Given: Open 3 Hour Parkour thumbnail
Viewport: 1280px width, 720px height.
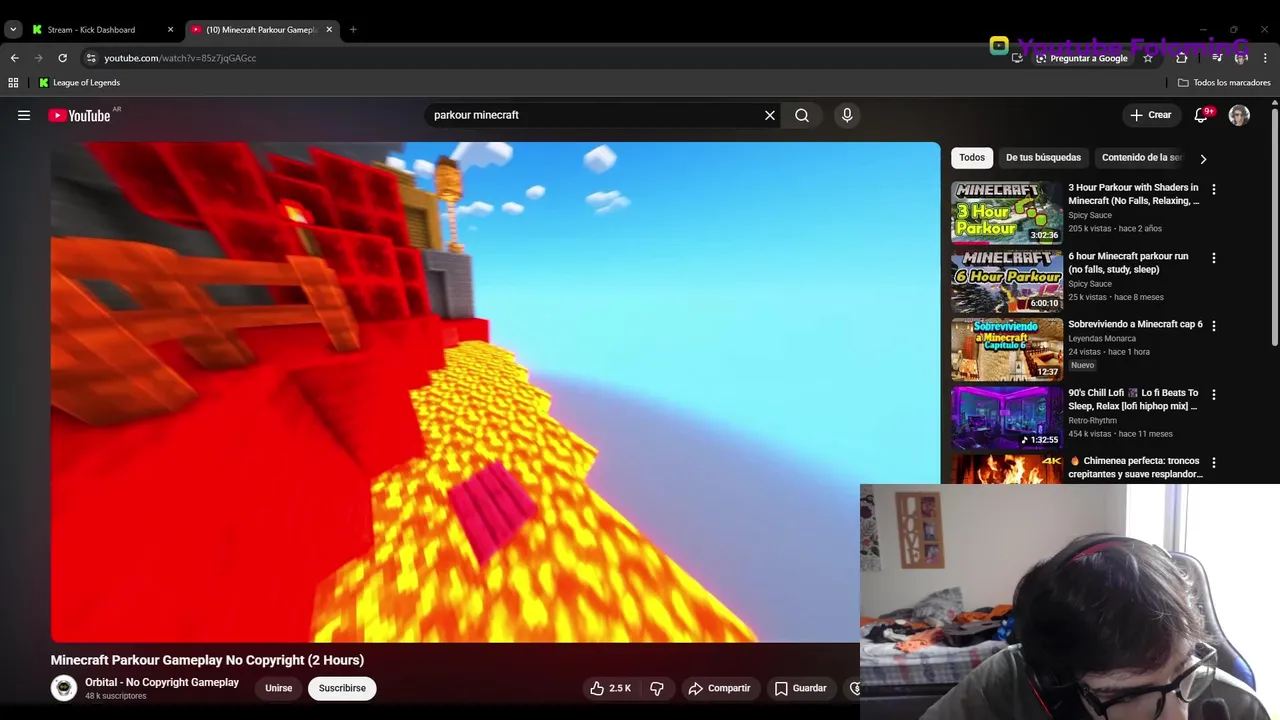Looking at the screenshot, I should [1006, 212].
